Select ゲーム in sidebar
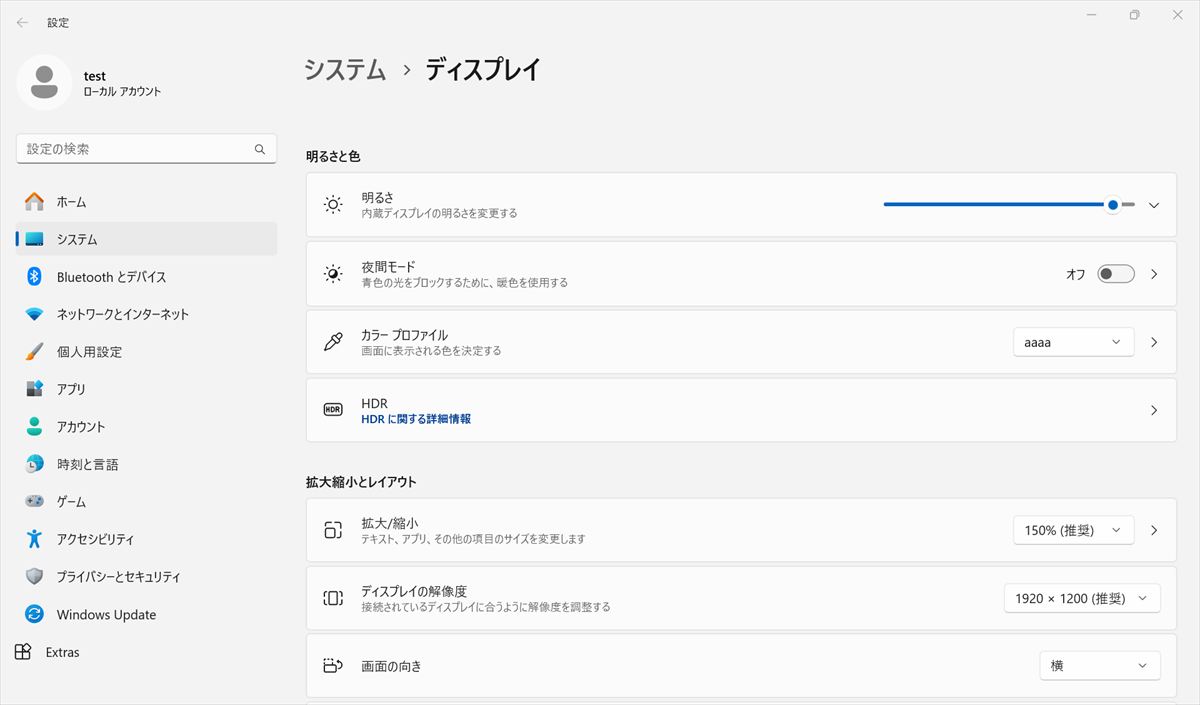Viewport: 1200px width, 705px height. (147, 501)
